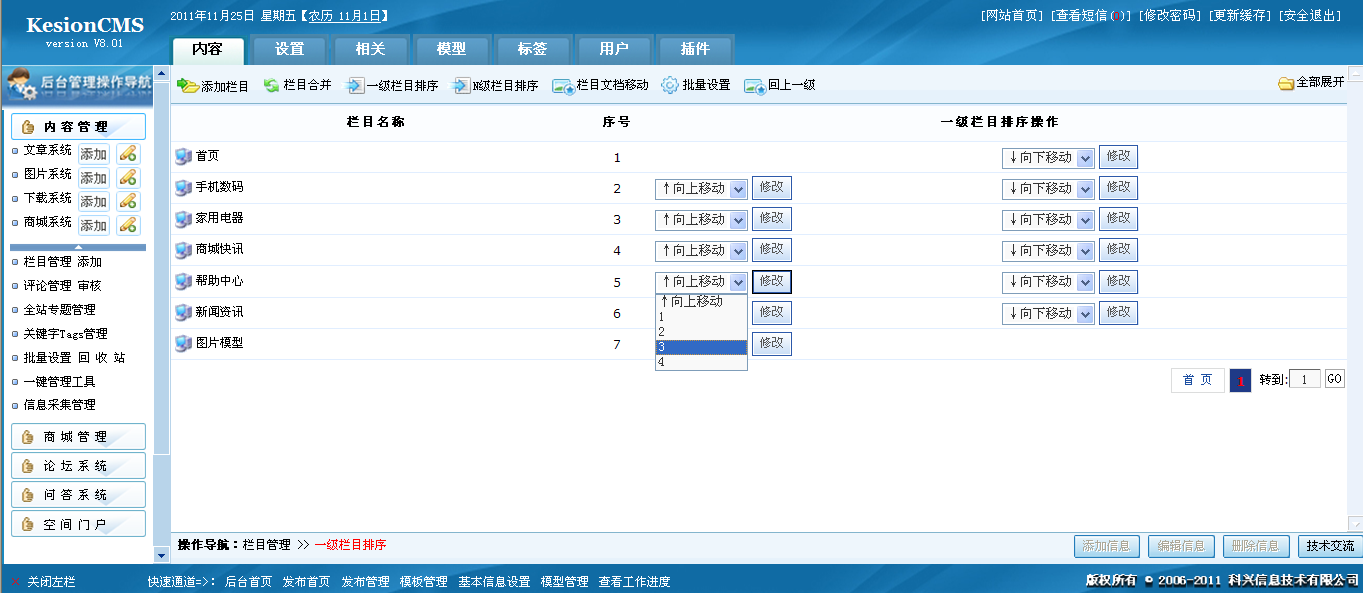Switch to the 设置 tab
1363x593 pixels.
tap(289, 48)
